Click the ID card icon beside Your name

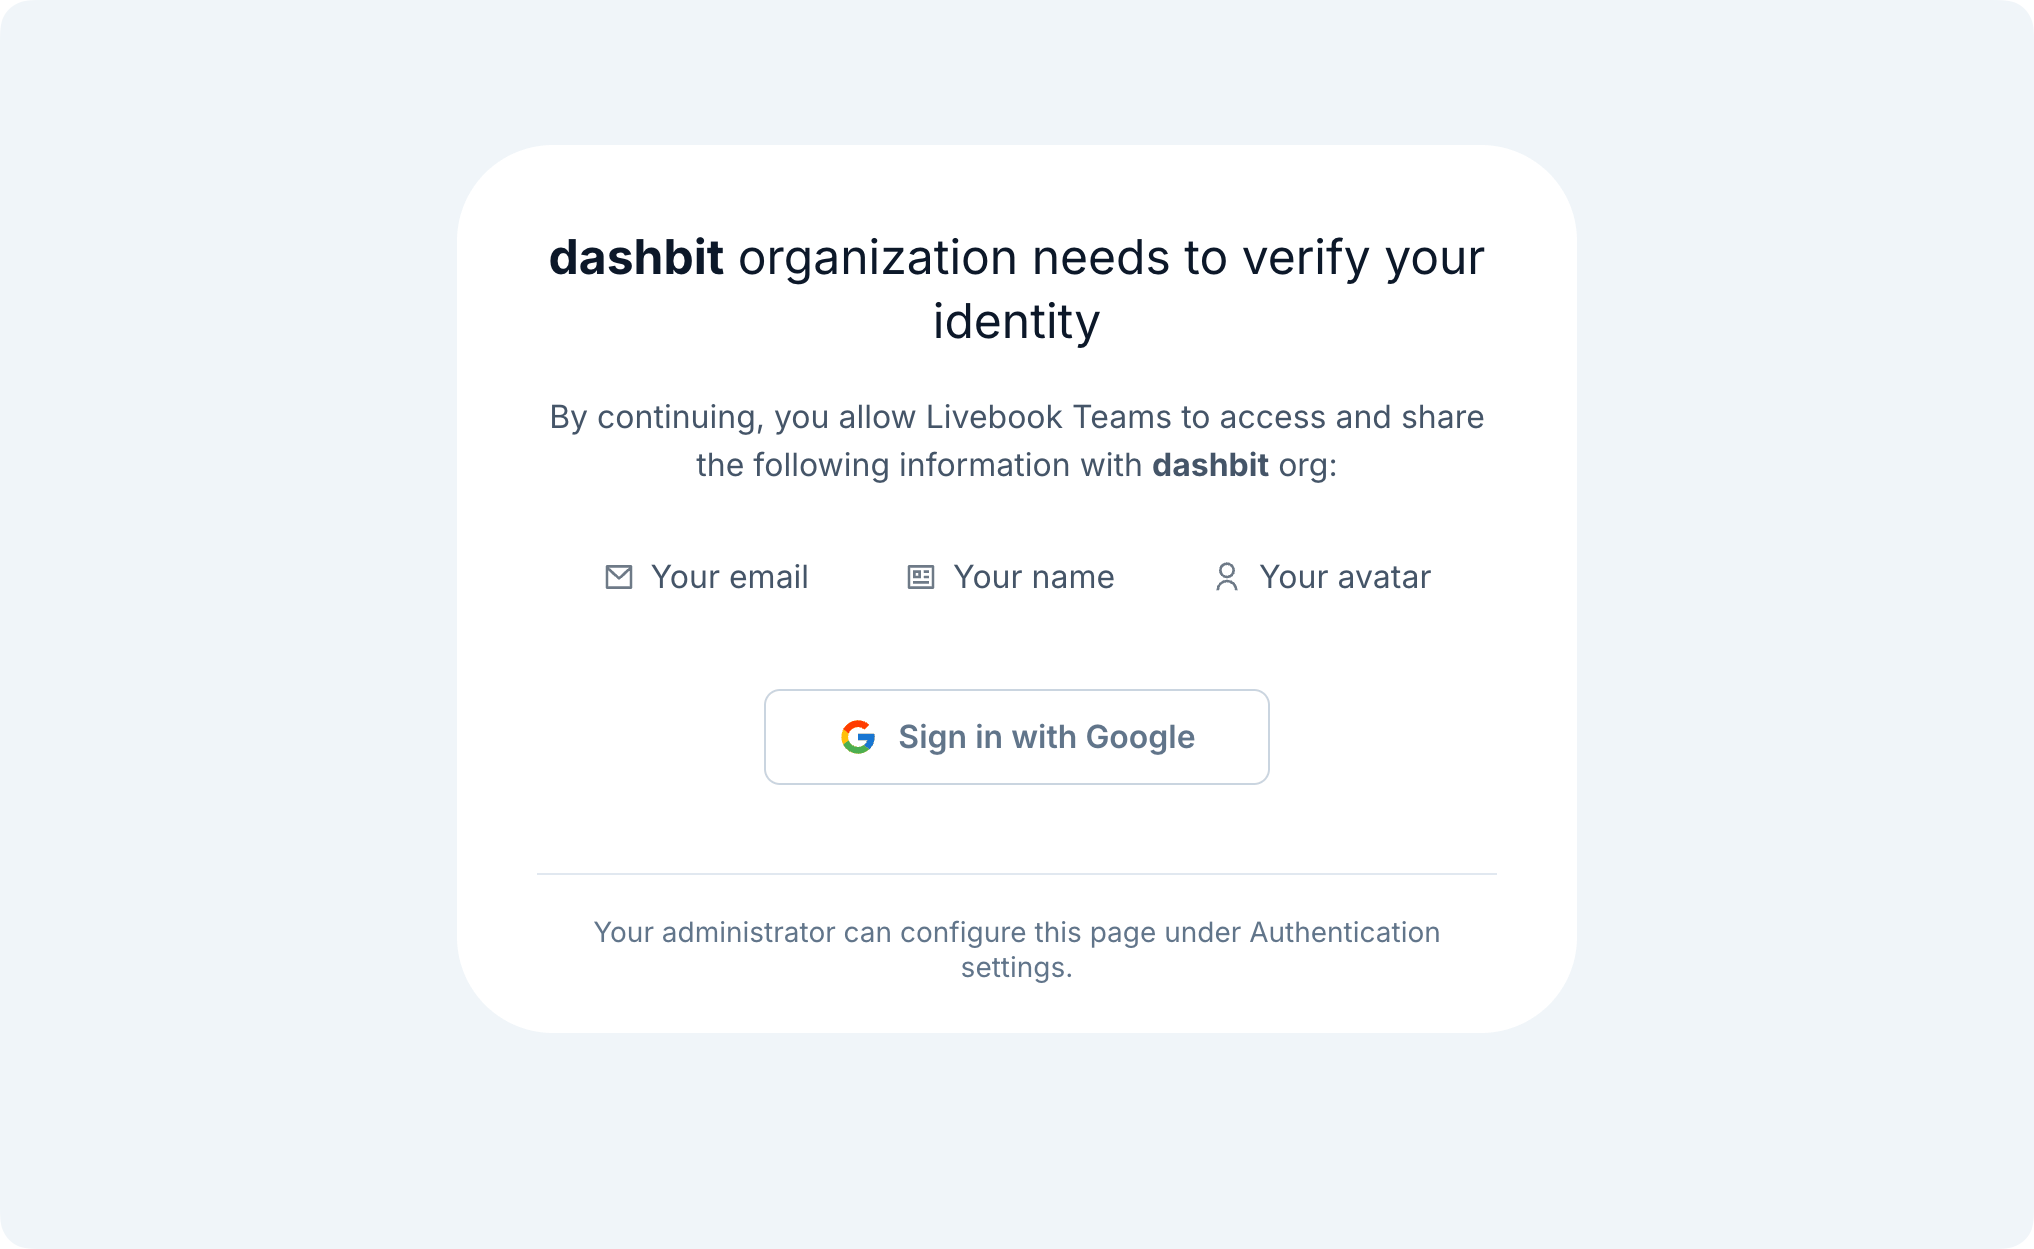tap(921, 577)
